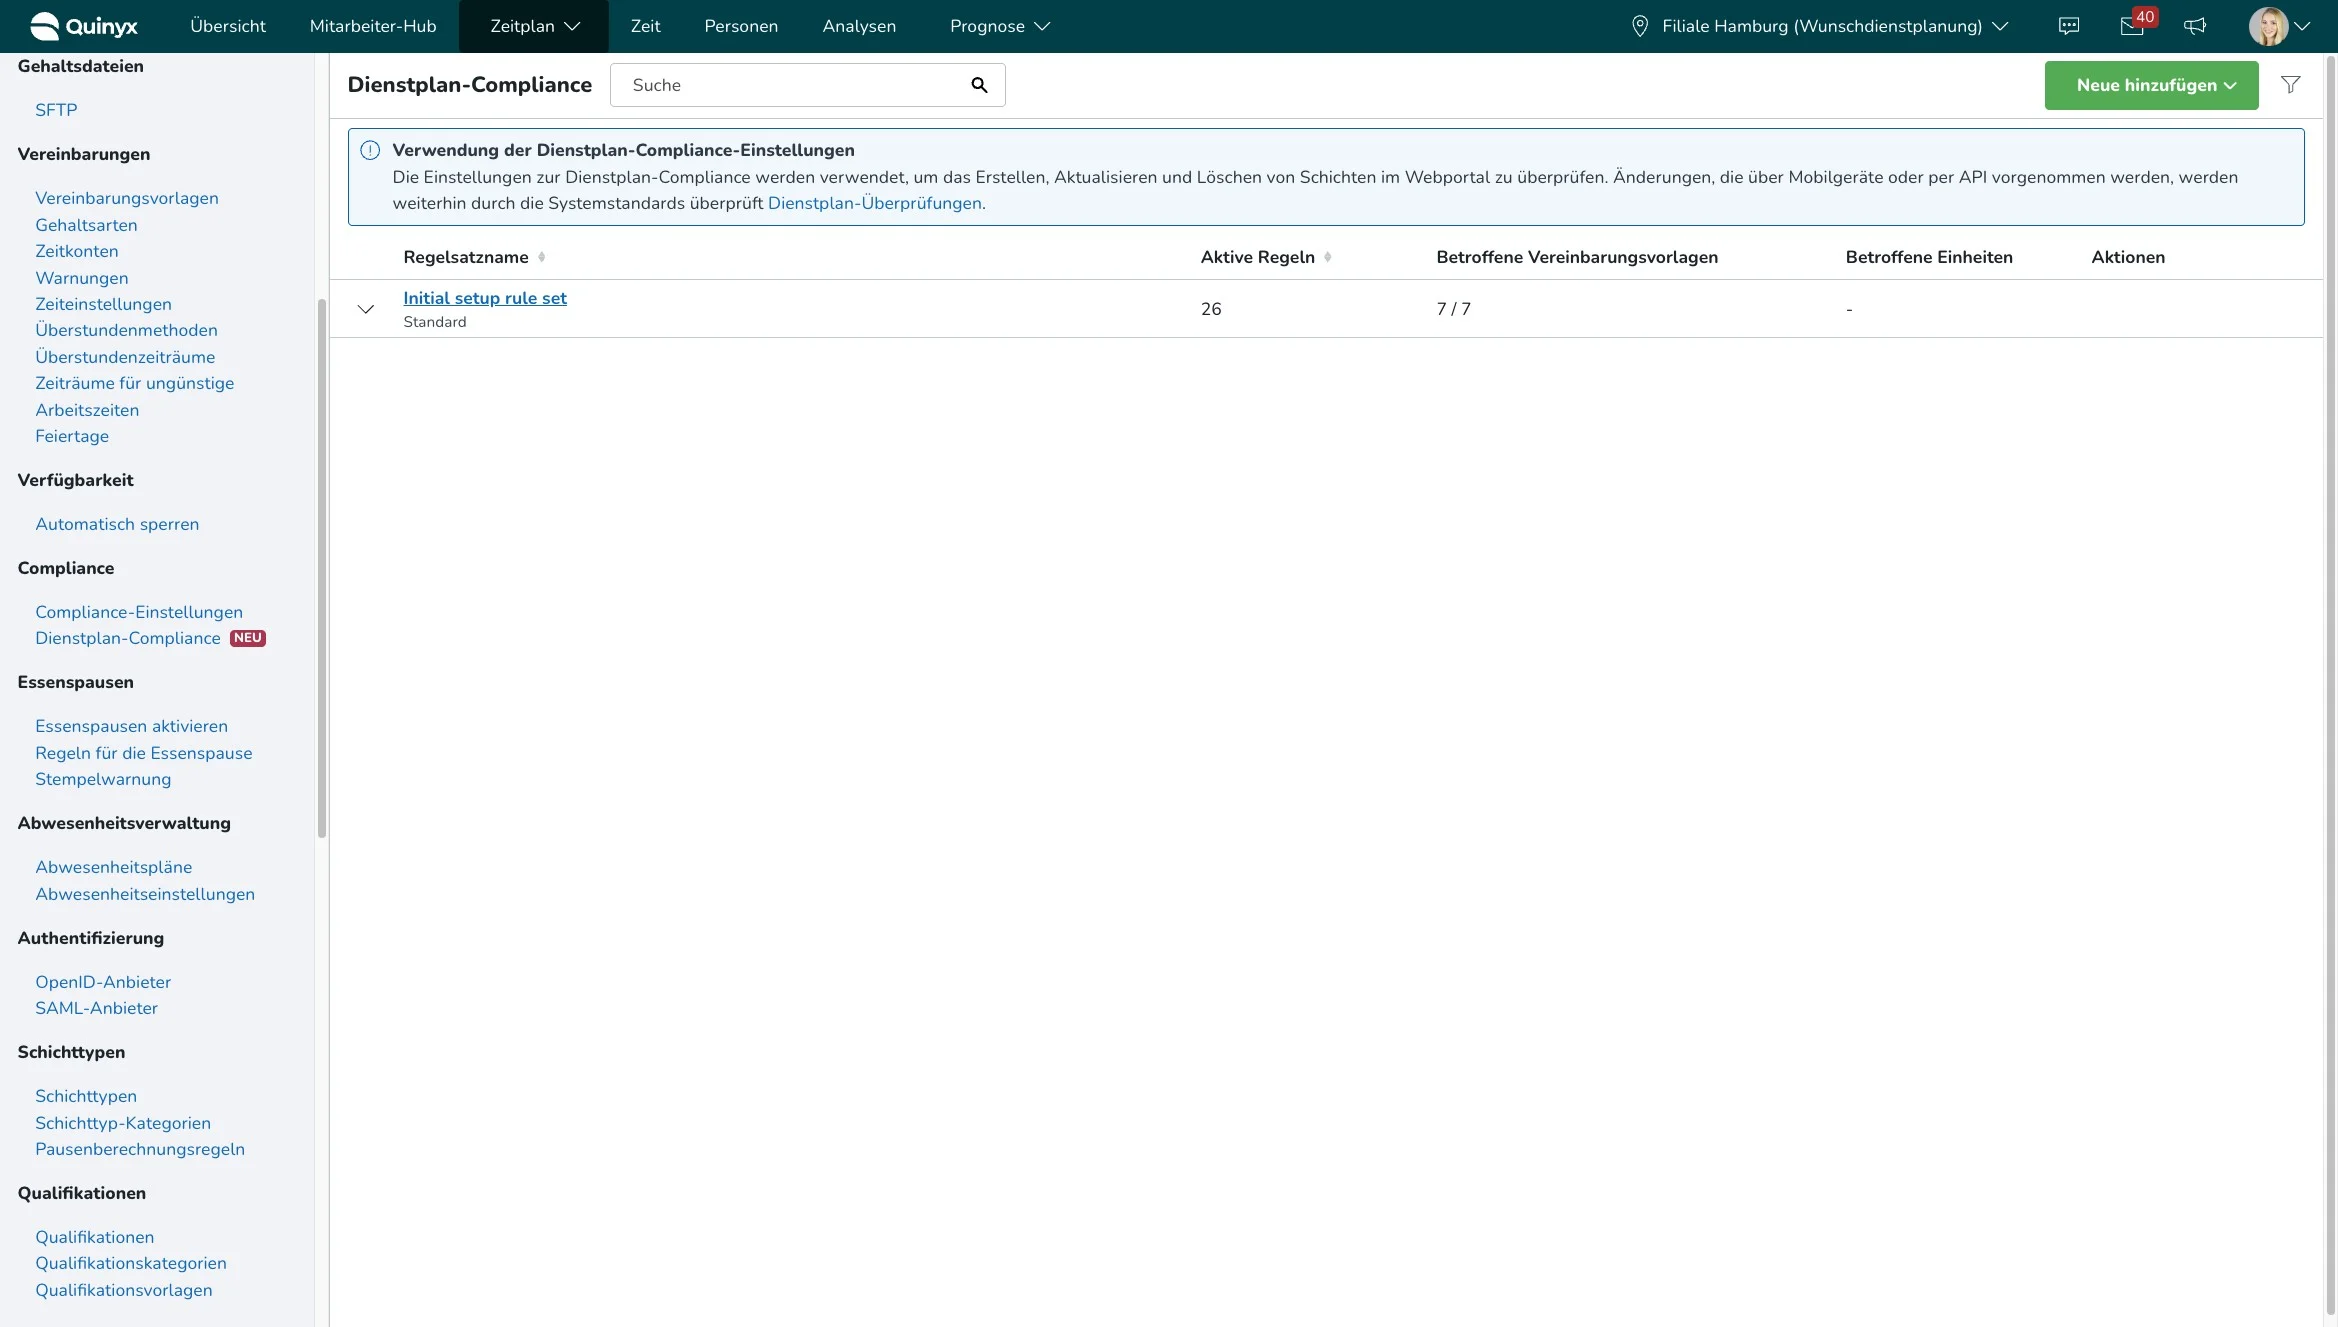Sort by Regelsatzname column arrow
Screen dimensions: 2338x1327
tap(541, 257)
